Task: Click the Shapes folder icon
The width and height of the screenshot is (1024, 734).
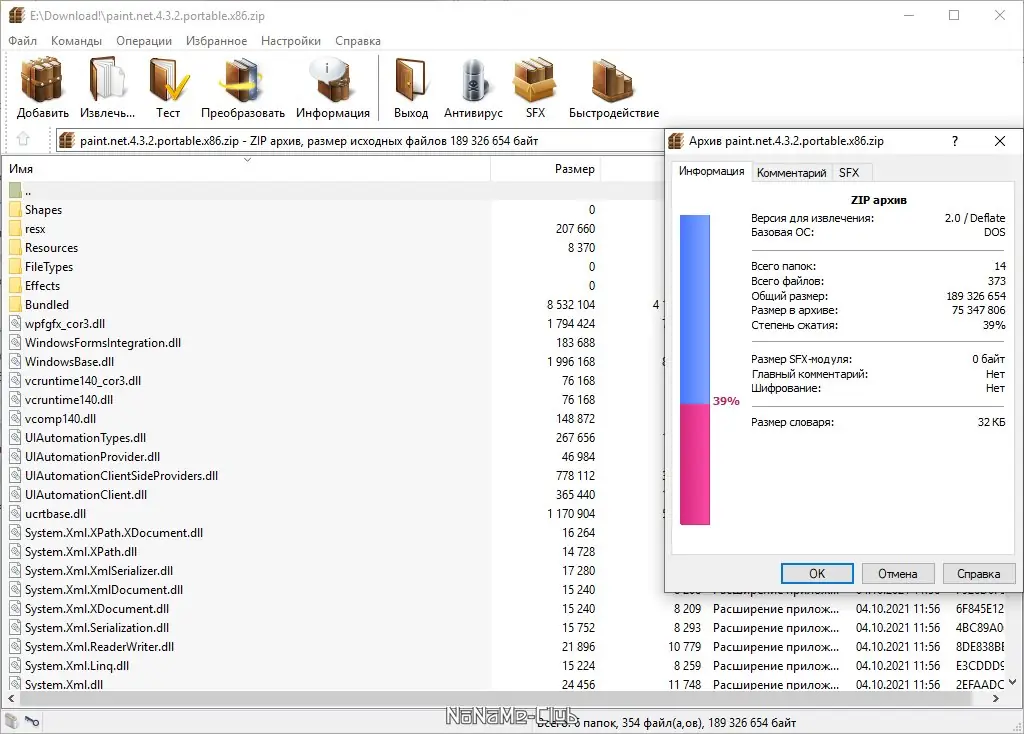Action: tap(16, 210)
